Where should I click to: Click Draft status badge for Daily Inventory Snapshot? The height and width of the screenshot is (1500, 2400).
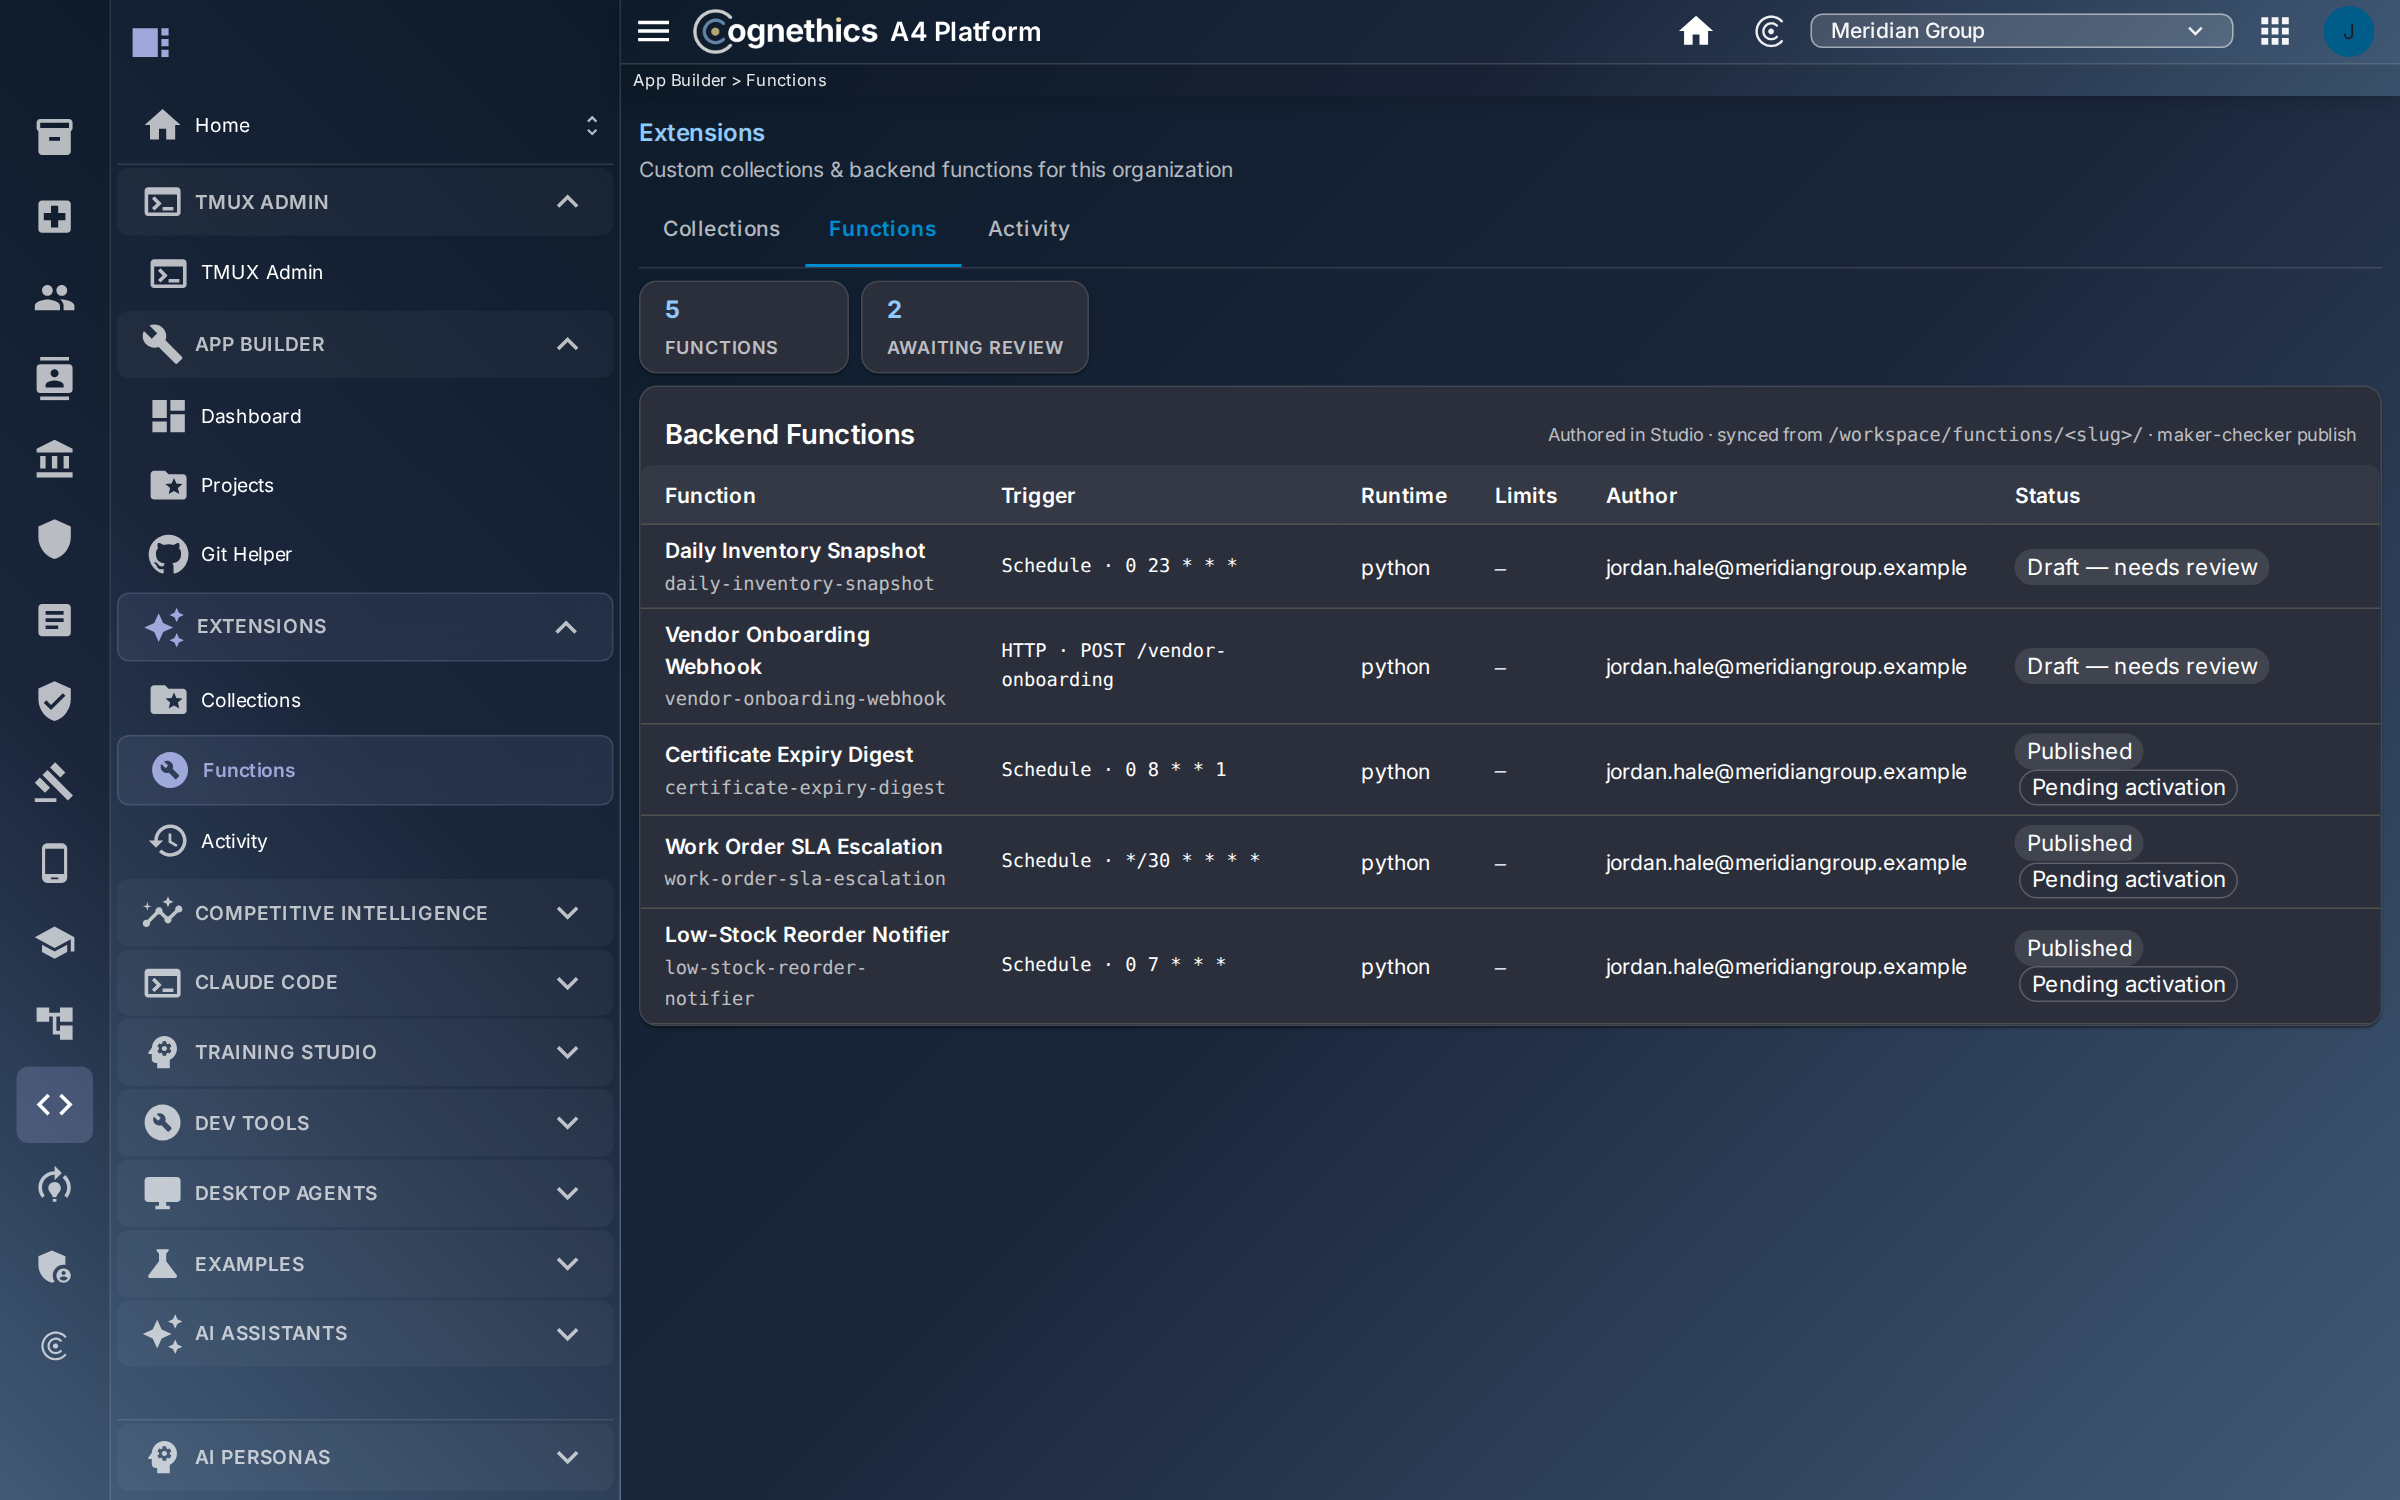2141,567
